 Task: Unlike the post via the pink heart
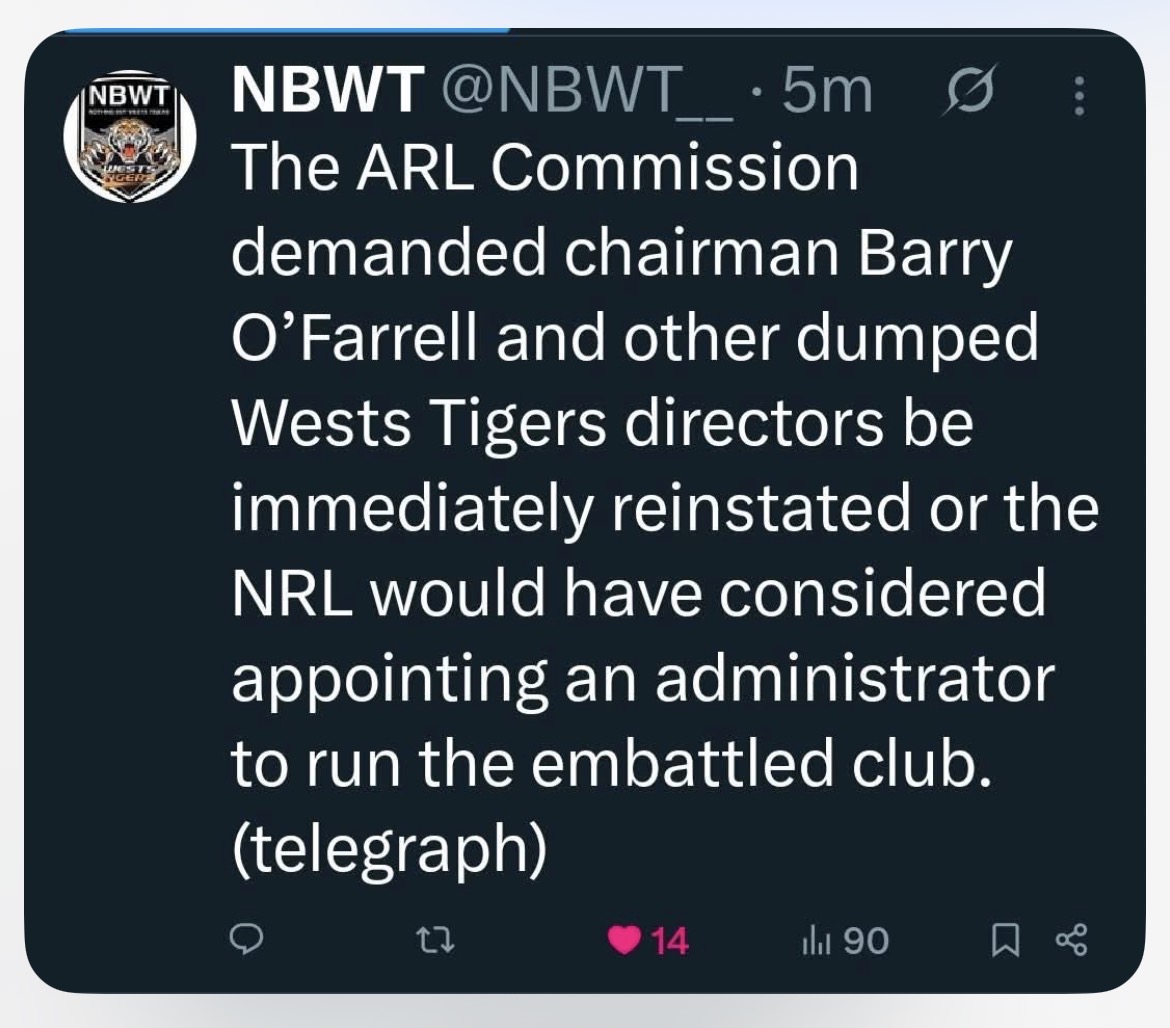tap(625, 940)
